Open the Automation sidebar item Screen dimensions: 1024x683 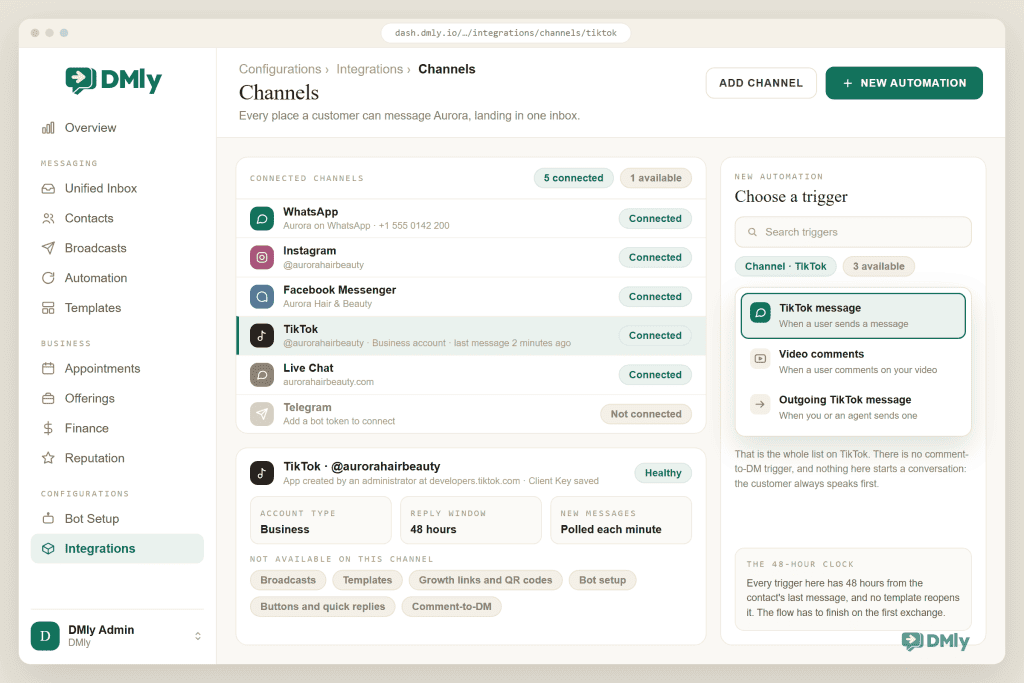pyautogui.click(x=118, y=278)
